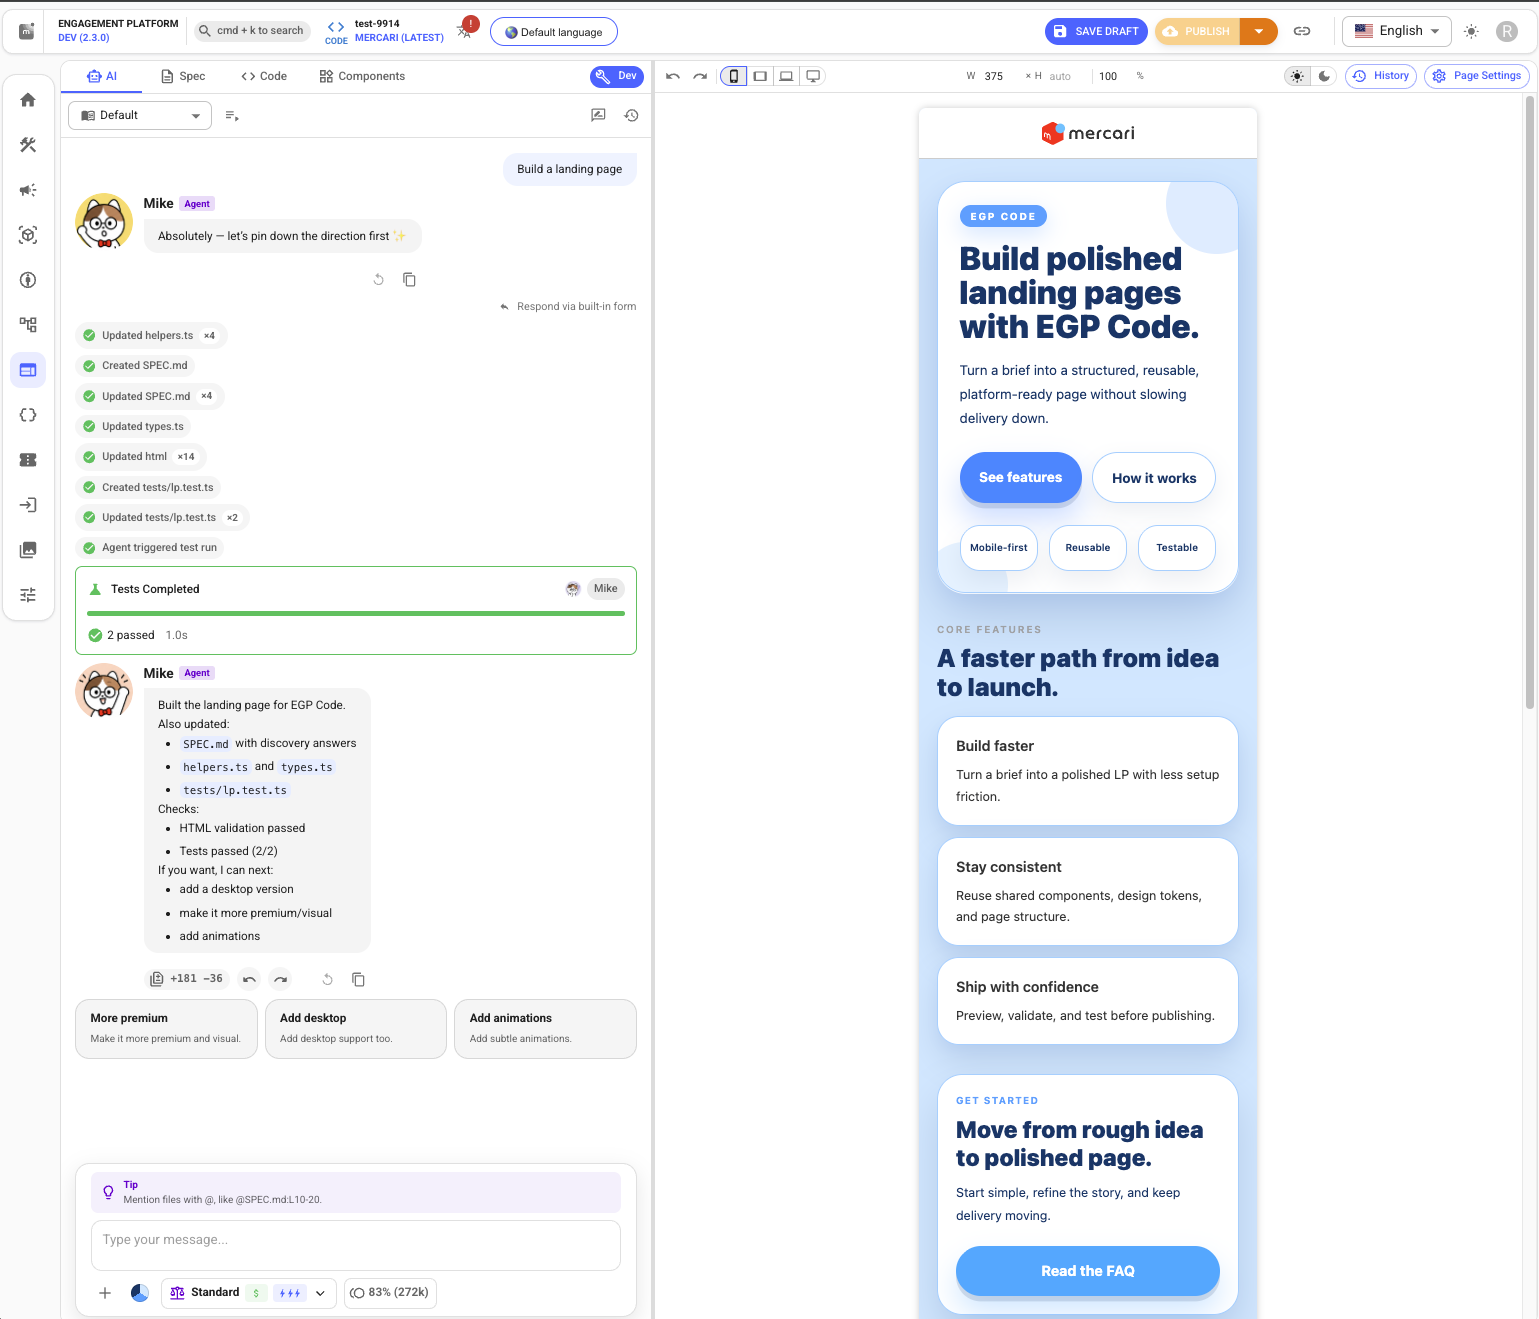
Task: Click the pie chart usage icon
Action: (x=140, y=1293)
